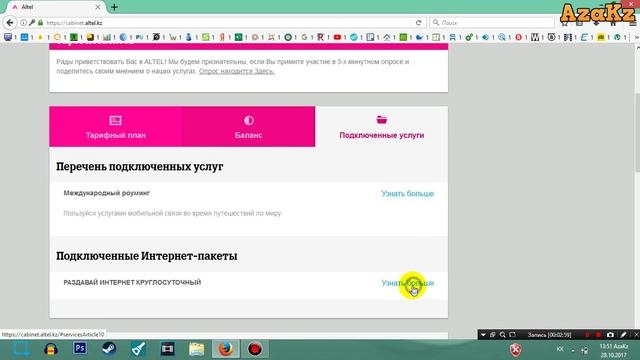The image size is (640, 360).
Task: Select the Altel browser tab
Action: (55, 7)
